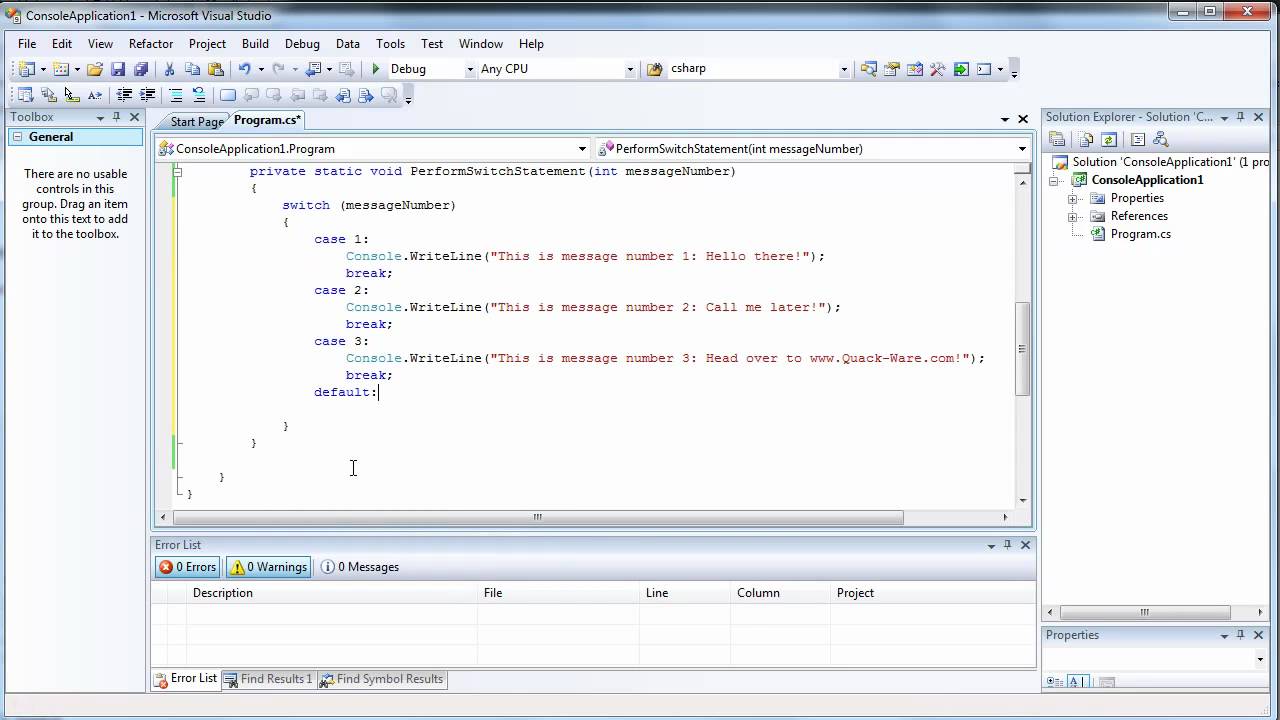The height and width of the screenshot is (720, 1280).
Task: Click the Display Object Member List icon
Action: [25, 95]
